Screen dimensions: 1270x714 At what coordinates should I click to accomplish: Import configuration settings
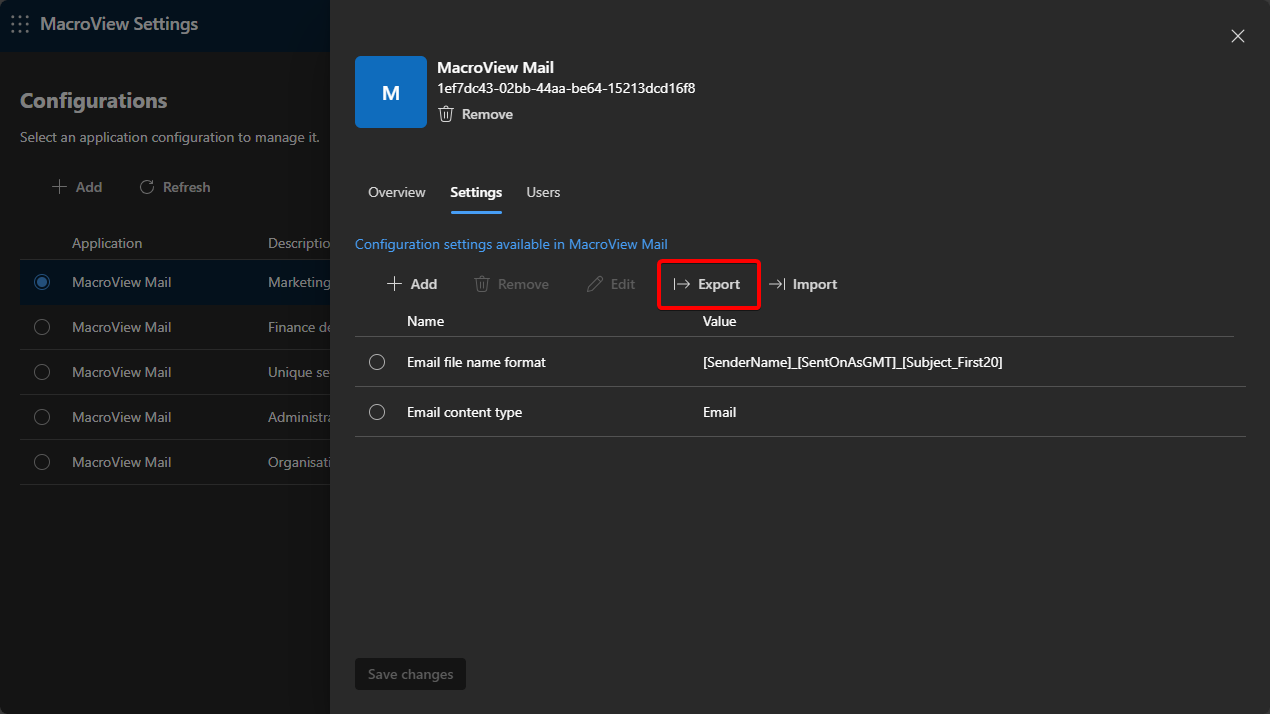point(803,284)
